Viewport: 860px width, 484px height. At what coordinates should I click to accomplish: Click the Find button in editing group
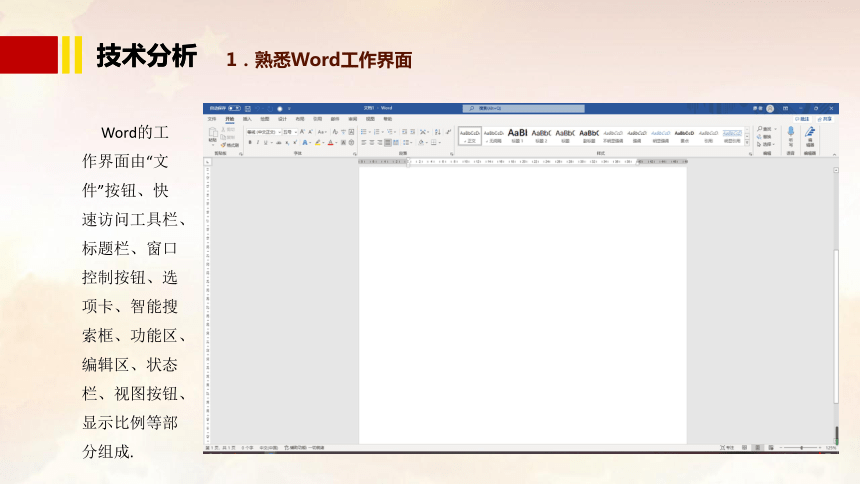pos(764,129)
